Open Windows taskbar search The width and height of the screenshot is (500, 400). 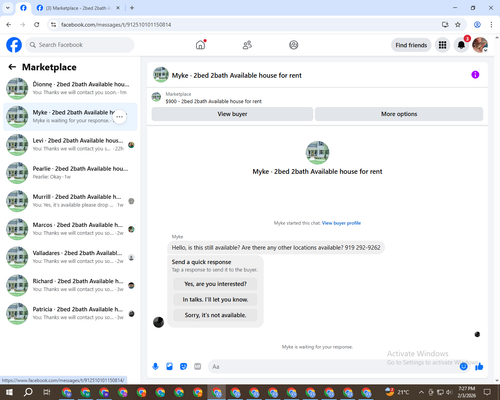click(28, 392)
